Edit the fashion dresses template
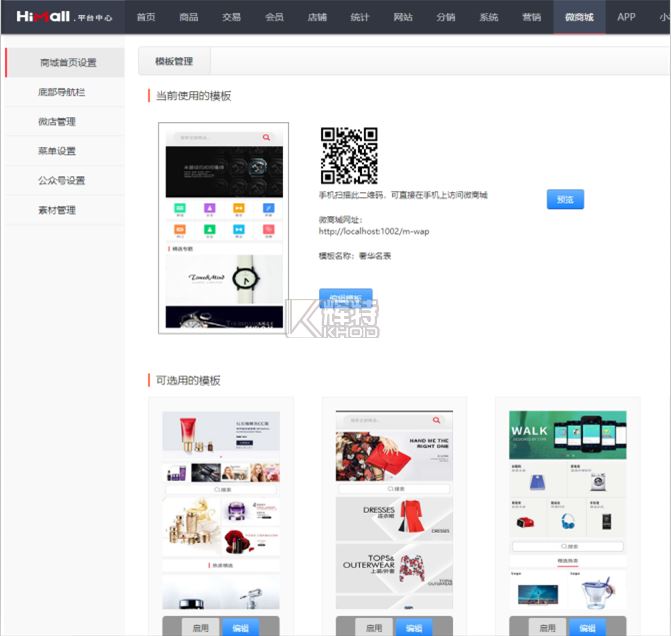 pyautogui.click(x=413, y=627)
